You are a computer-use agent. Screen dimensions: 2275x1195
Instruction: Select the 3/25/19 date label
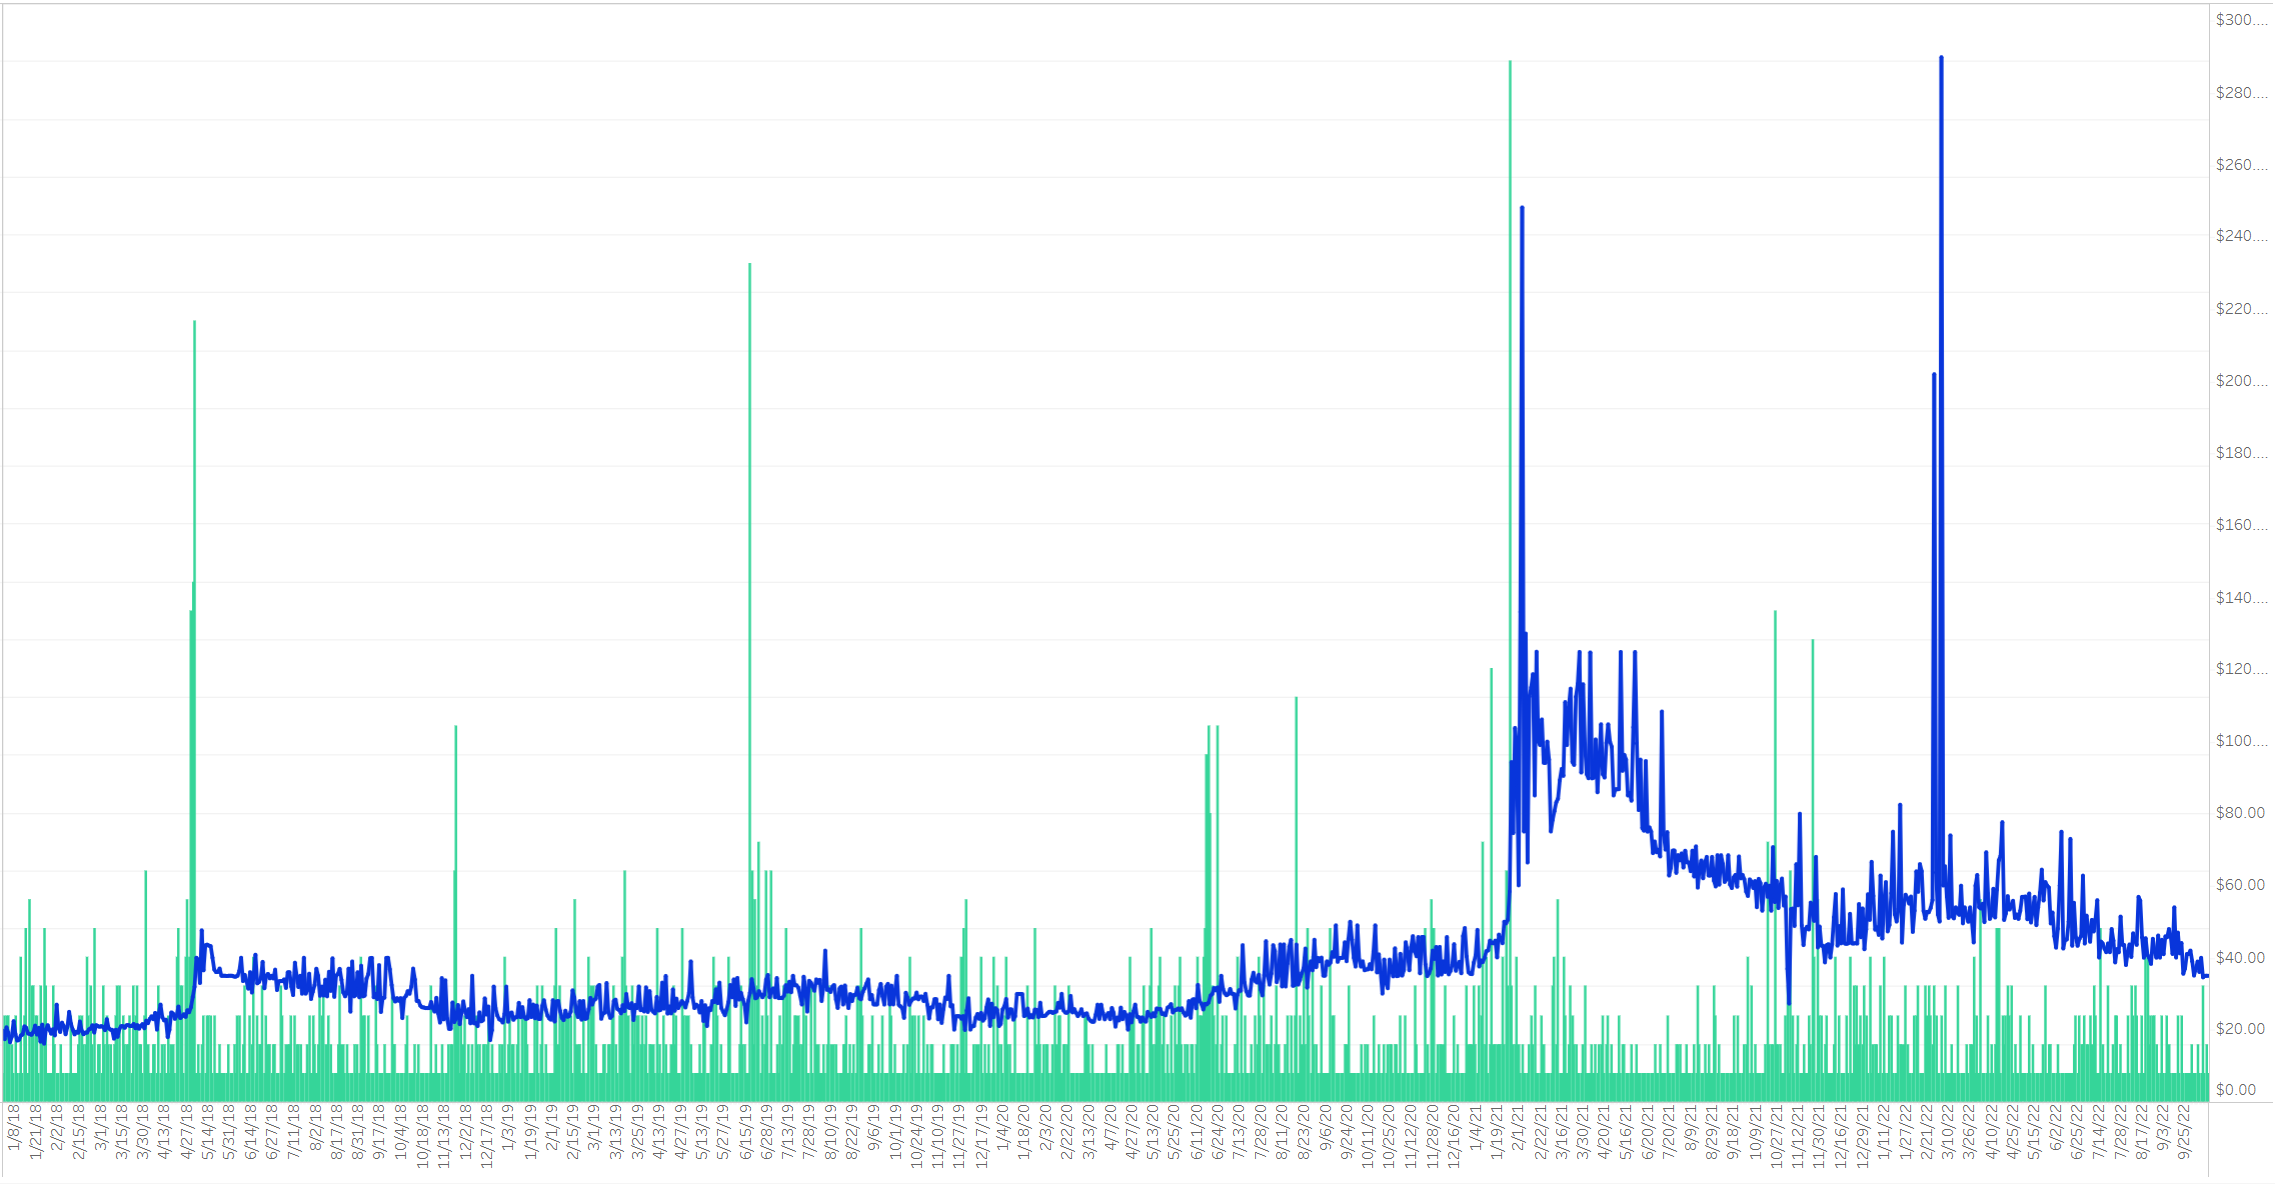click(x=637, y=1131)
